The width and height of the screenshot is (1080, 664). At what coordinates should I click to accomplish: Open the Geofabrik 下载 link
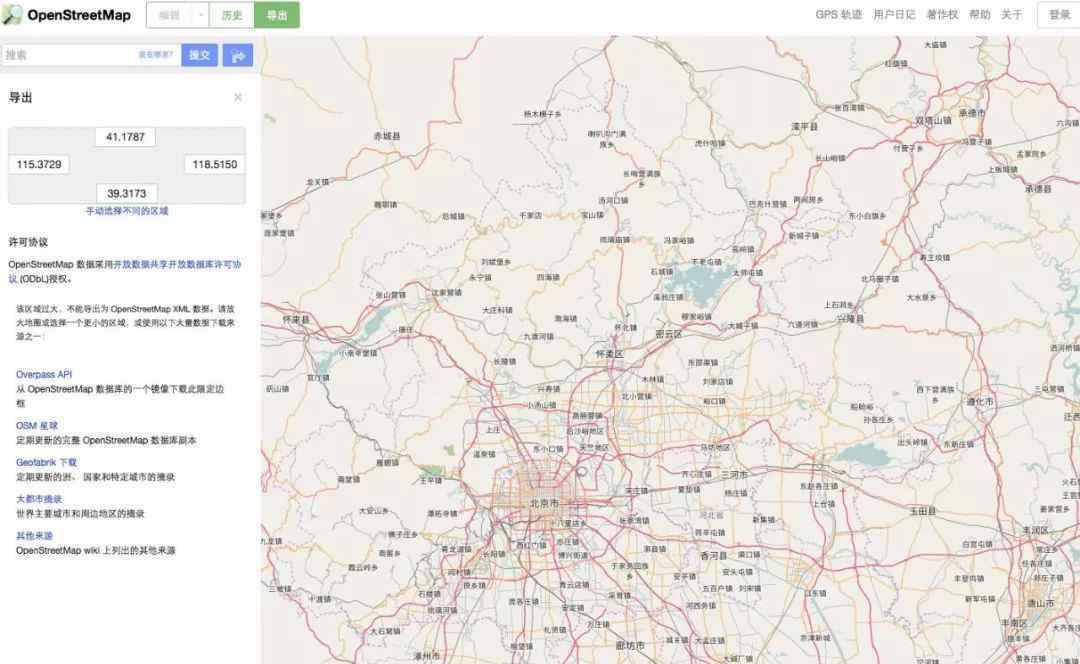coord(47,462)
